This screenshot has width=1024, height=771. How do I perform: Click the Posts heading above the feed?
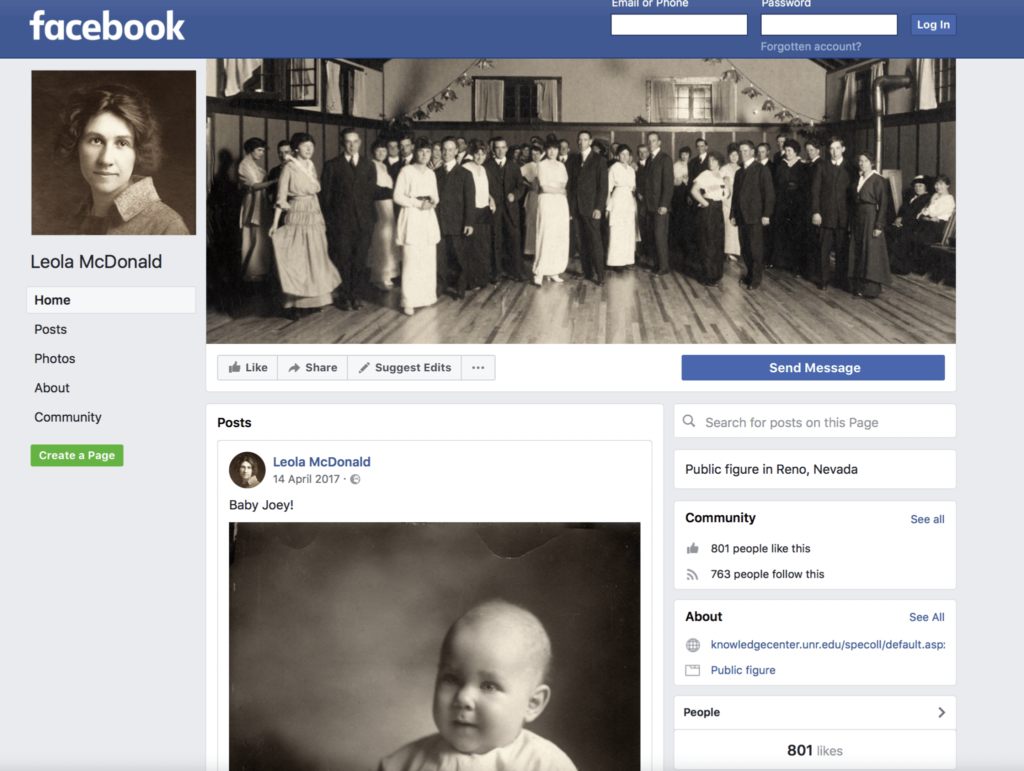click(x=234, y=422)
